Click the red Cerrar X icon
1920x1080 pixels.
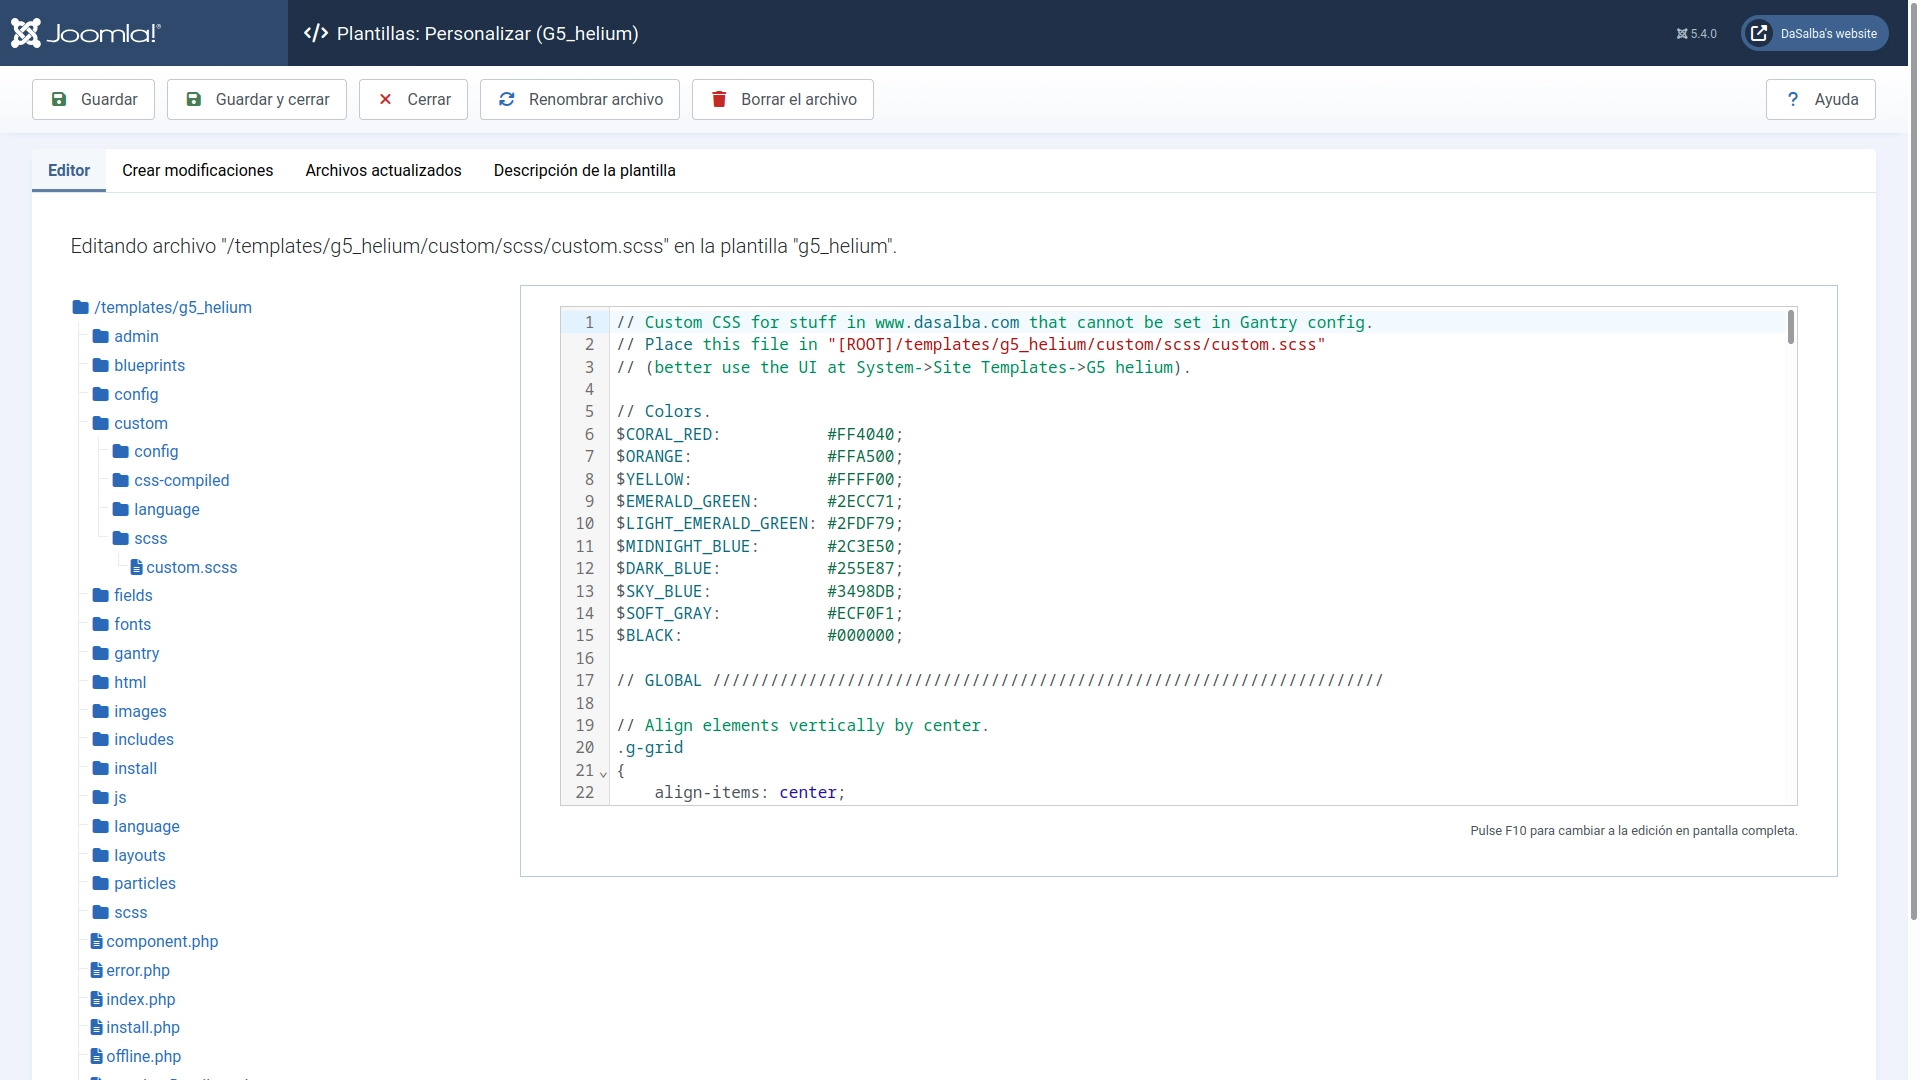385,99
